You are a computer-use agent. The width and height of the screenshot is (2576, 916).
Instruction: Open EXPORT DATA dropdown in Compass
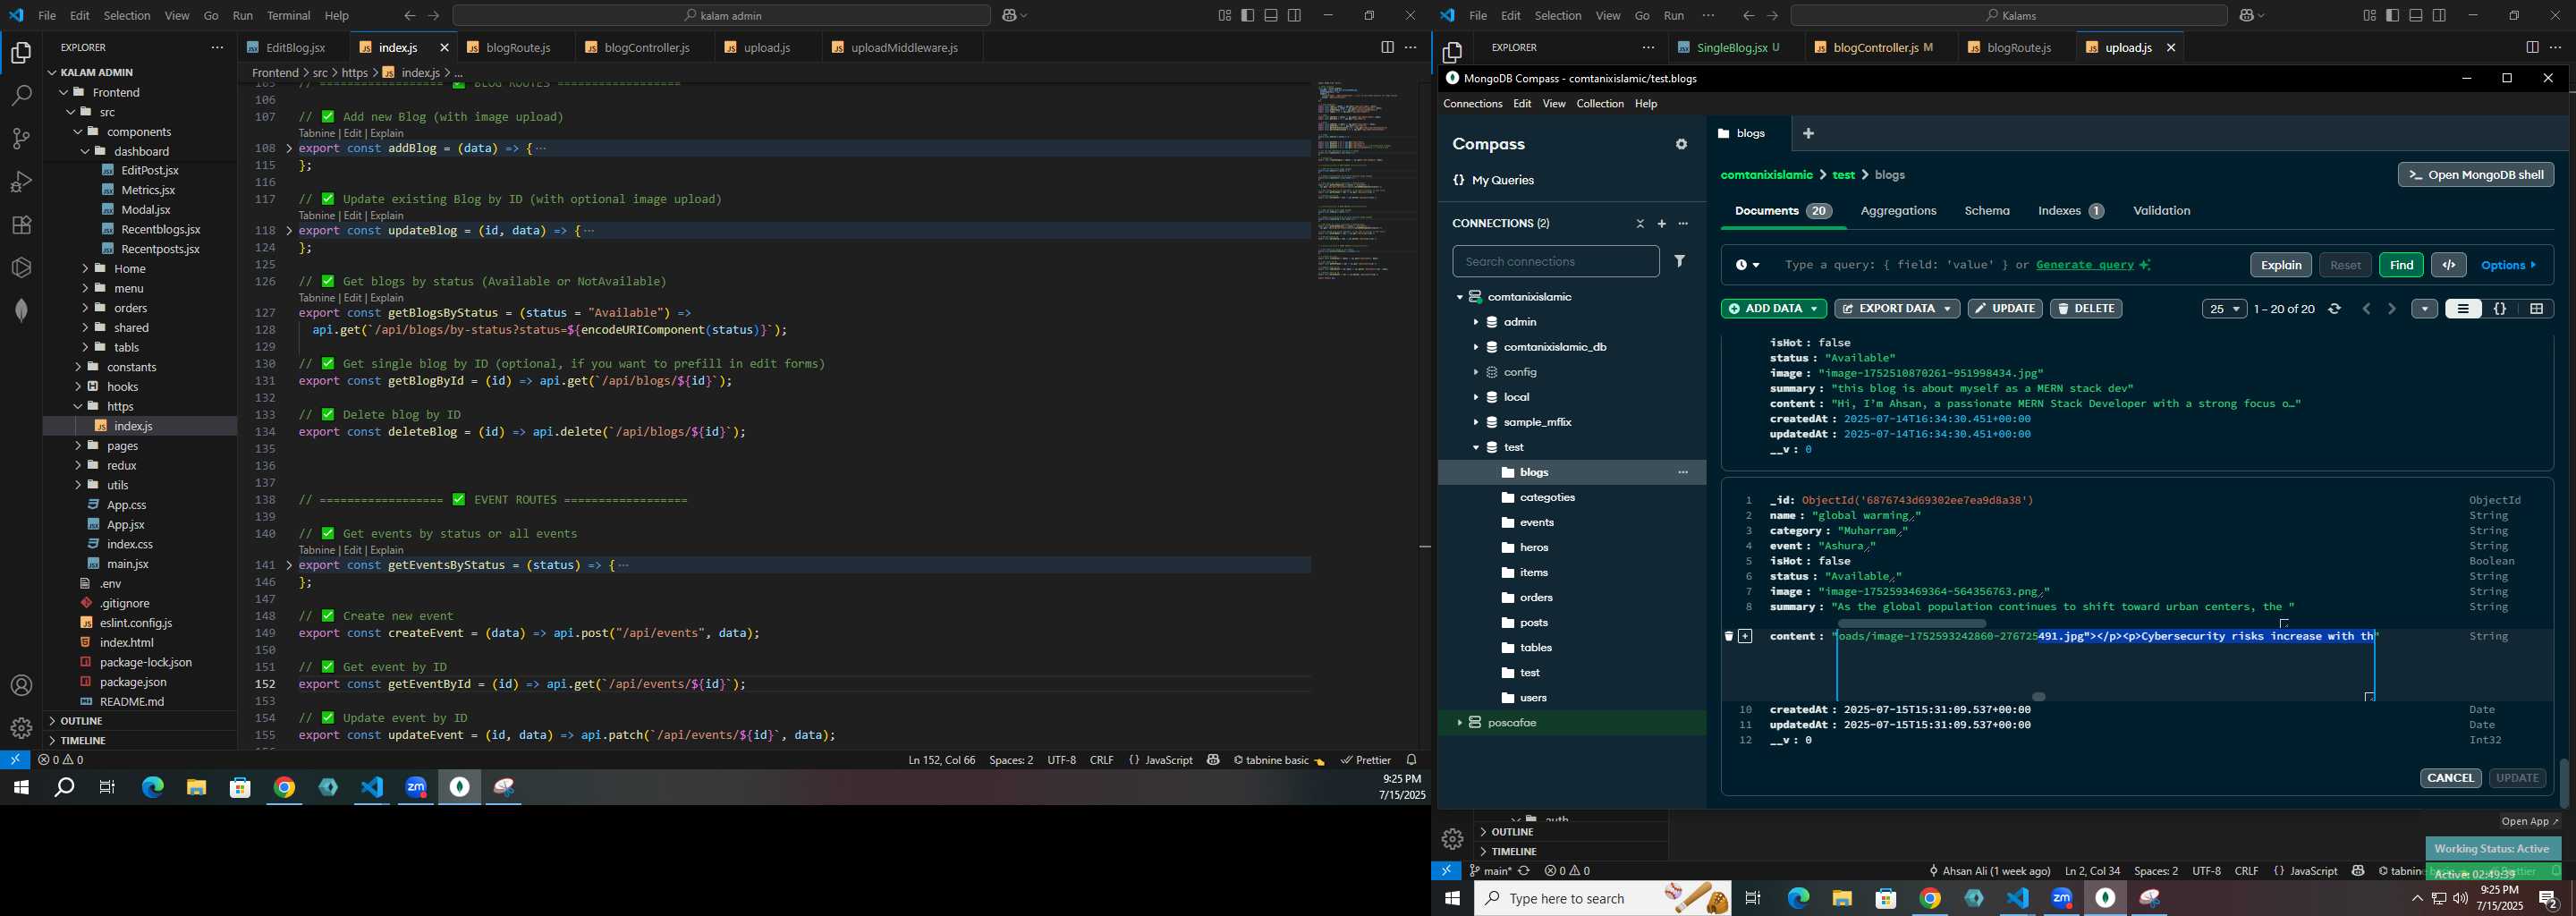(x=1896, y=309)
